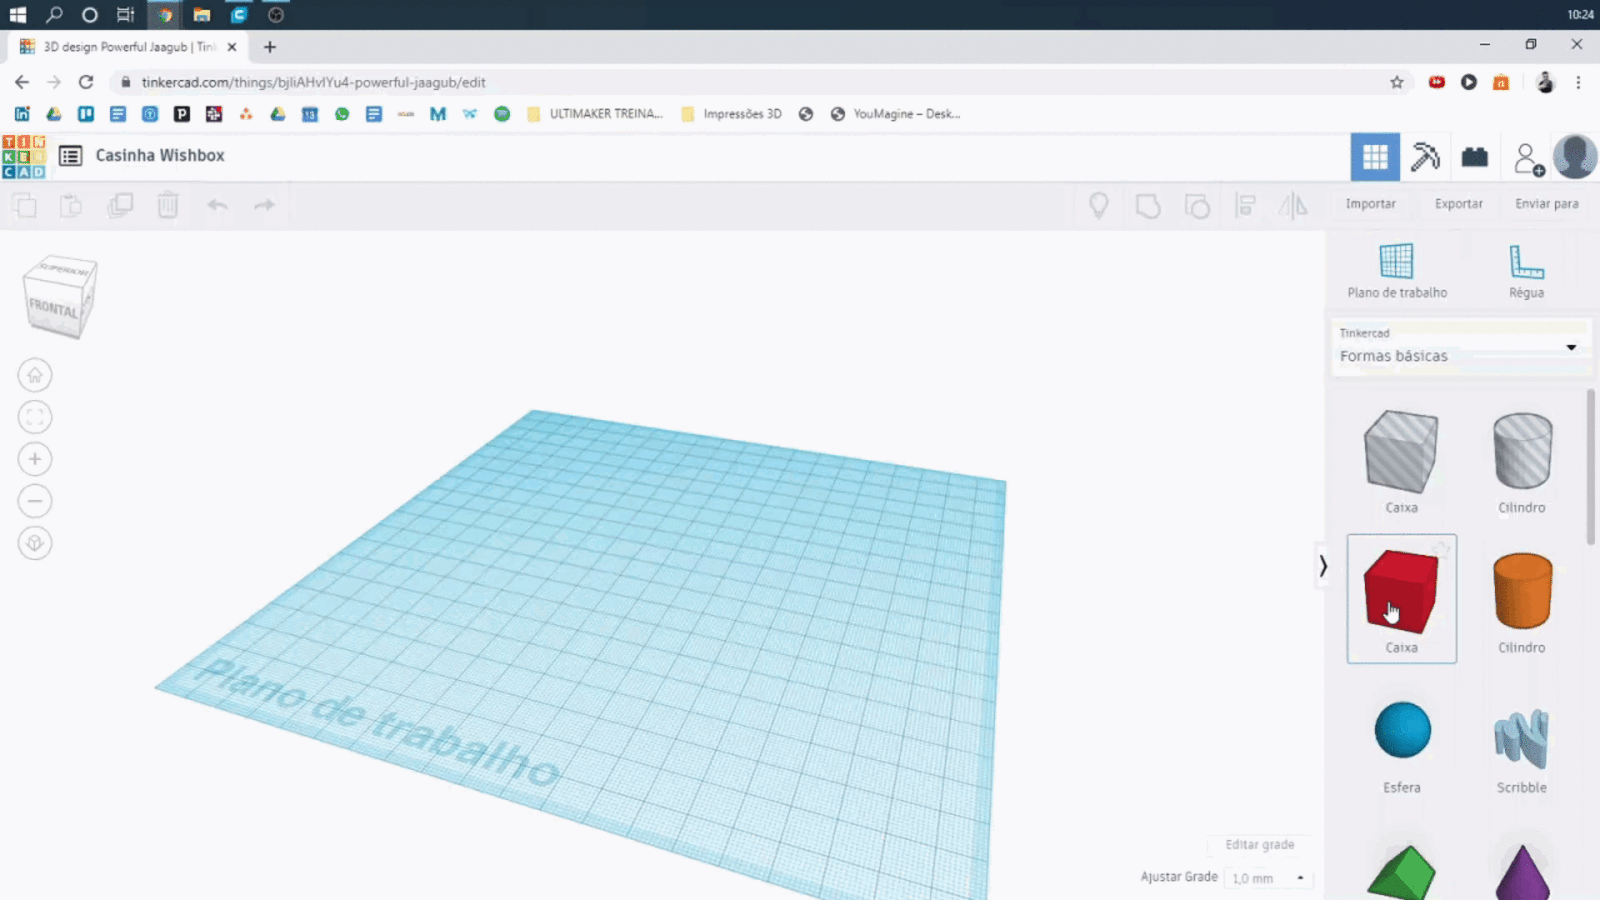Click the Importar button
The height and width of the screenshot is (900, 1600).
tap(1370, 204)
